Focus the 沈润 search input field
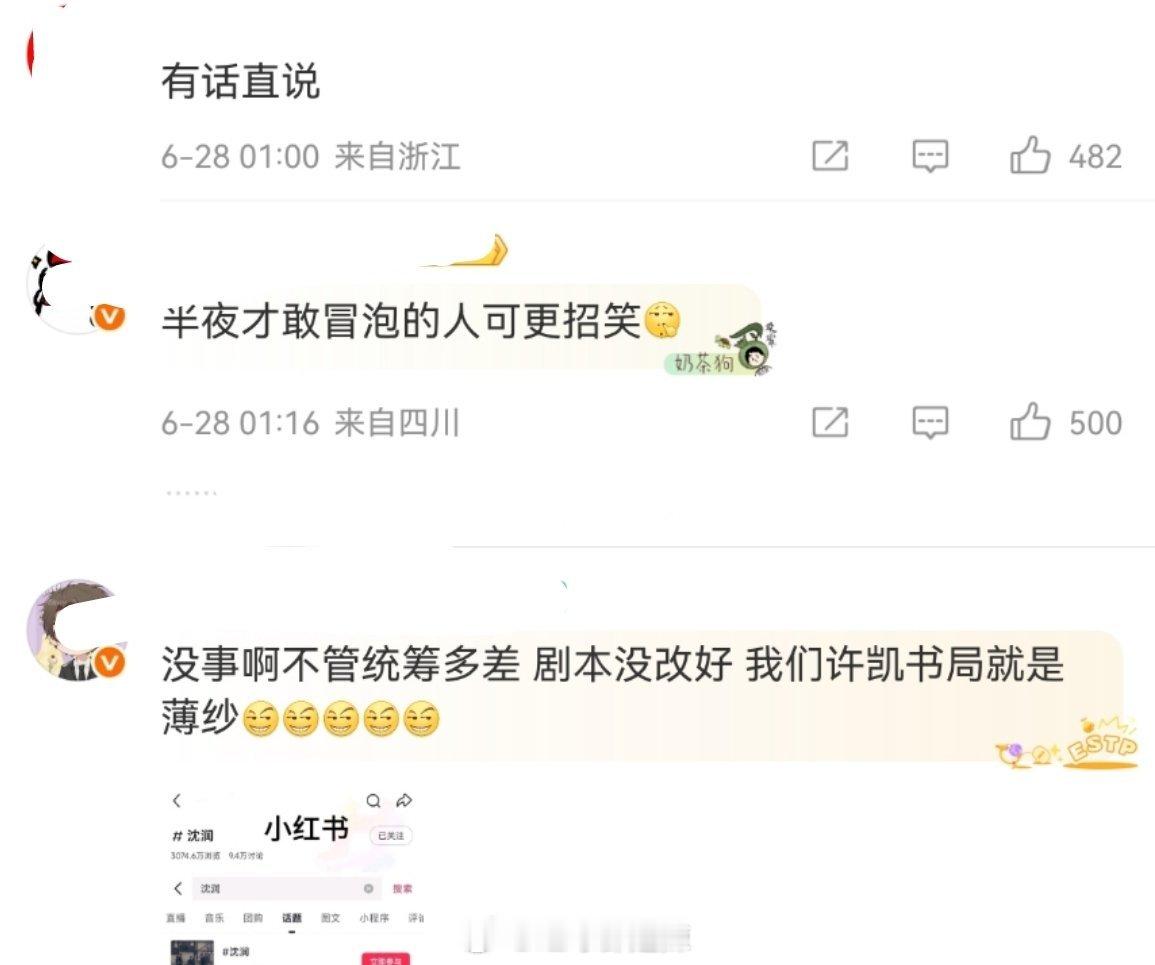Image resolution: width=1155 pixels, height=965 pixels. coord(287,888)
